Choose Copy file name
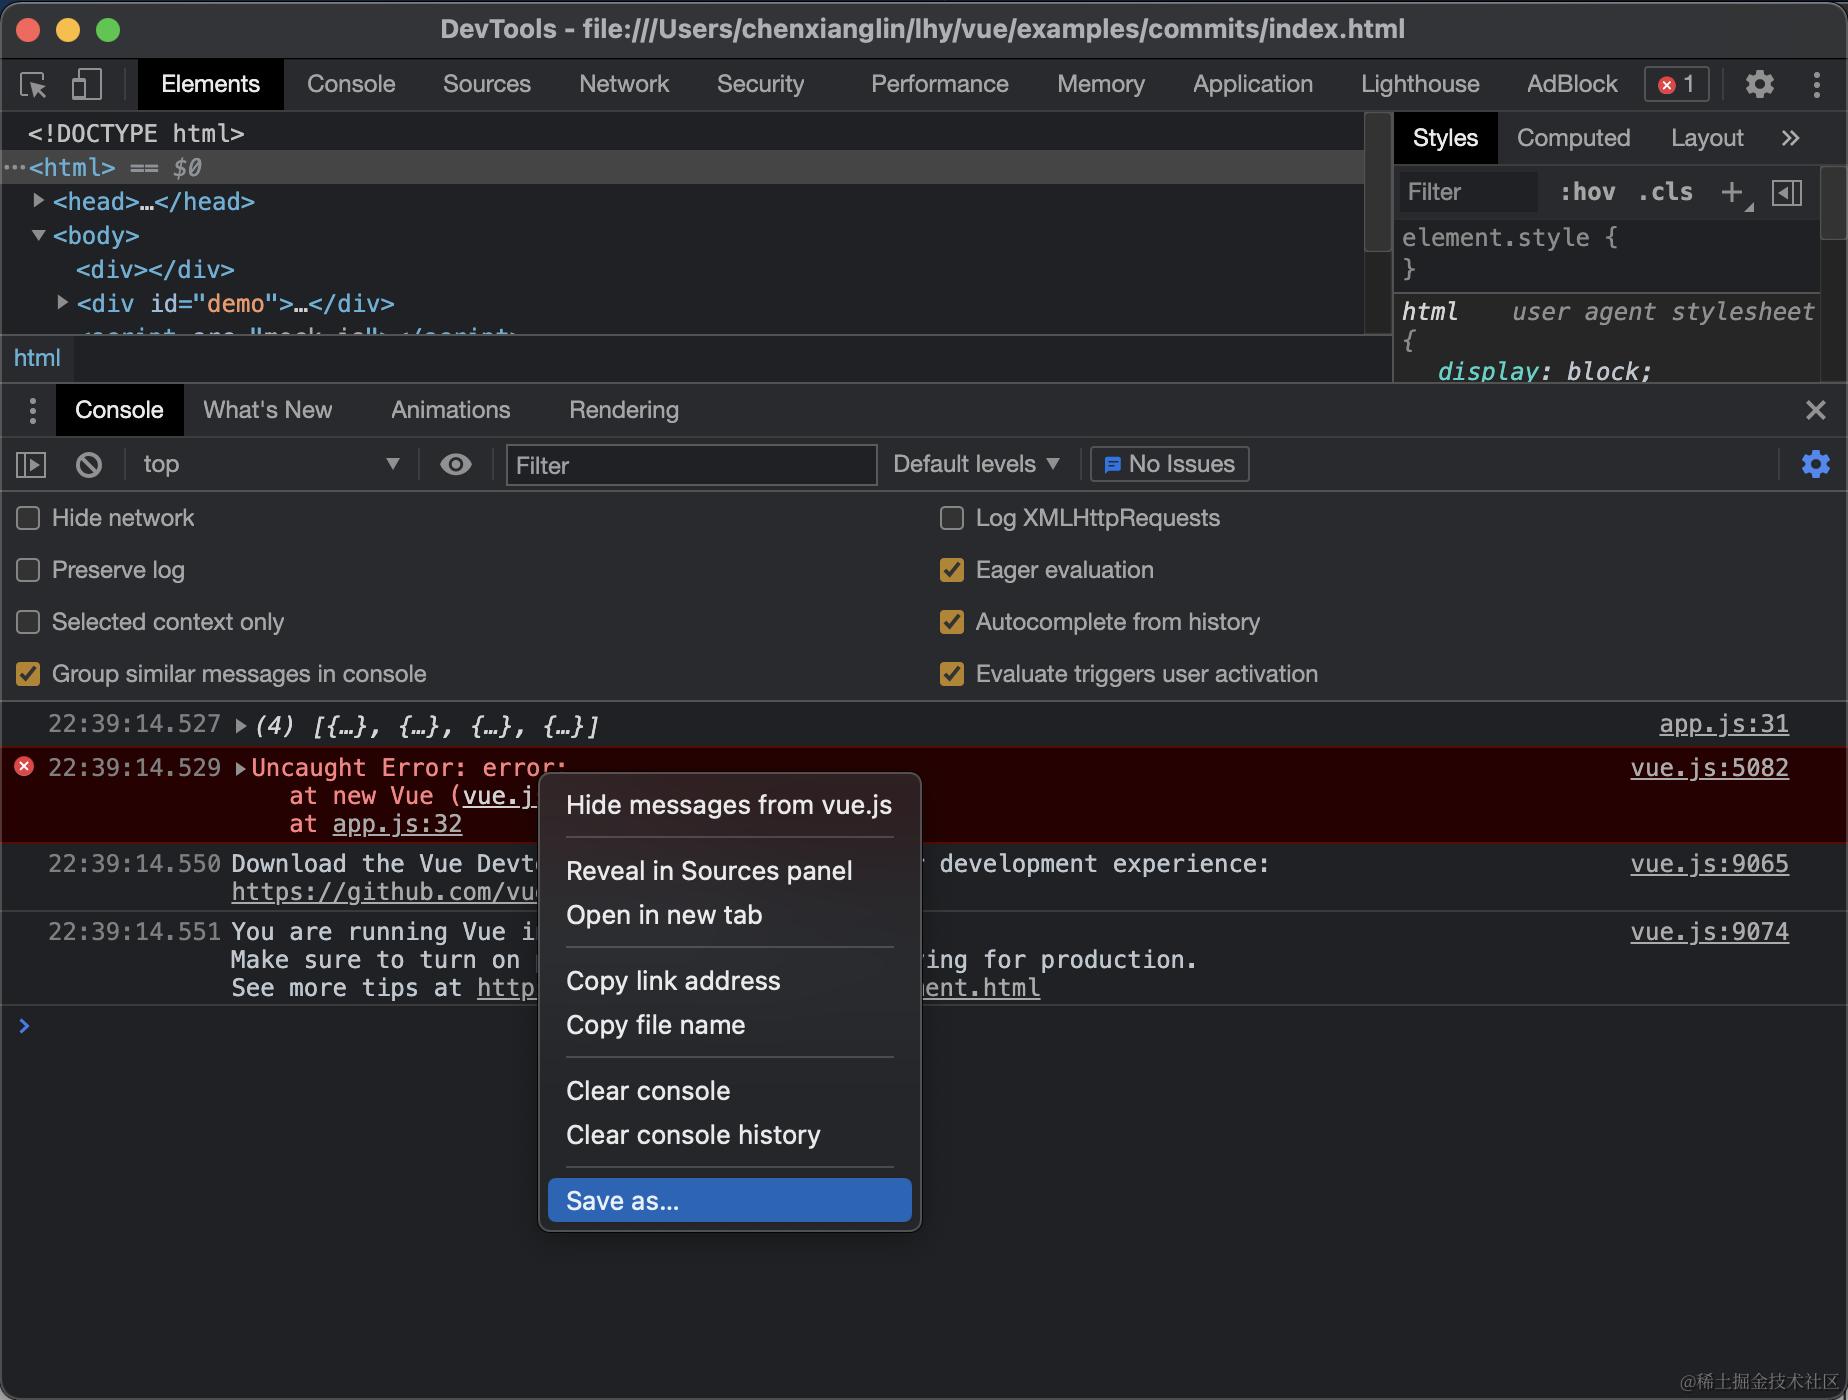This screenshot has width=1848, height=1400. coord(730,1025)
